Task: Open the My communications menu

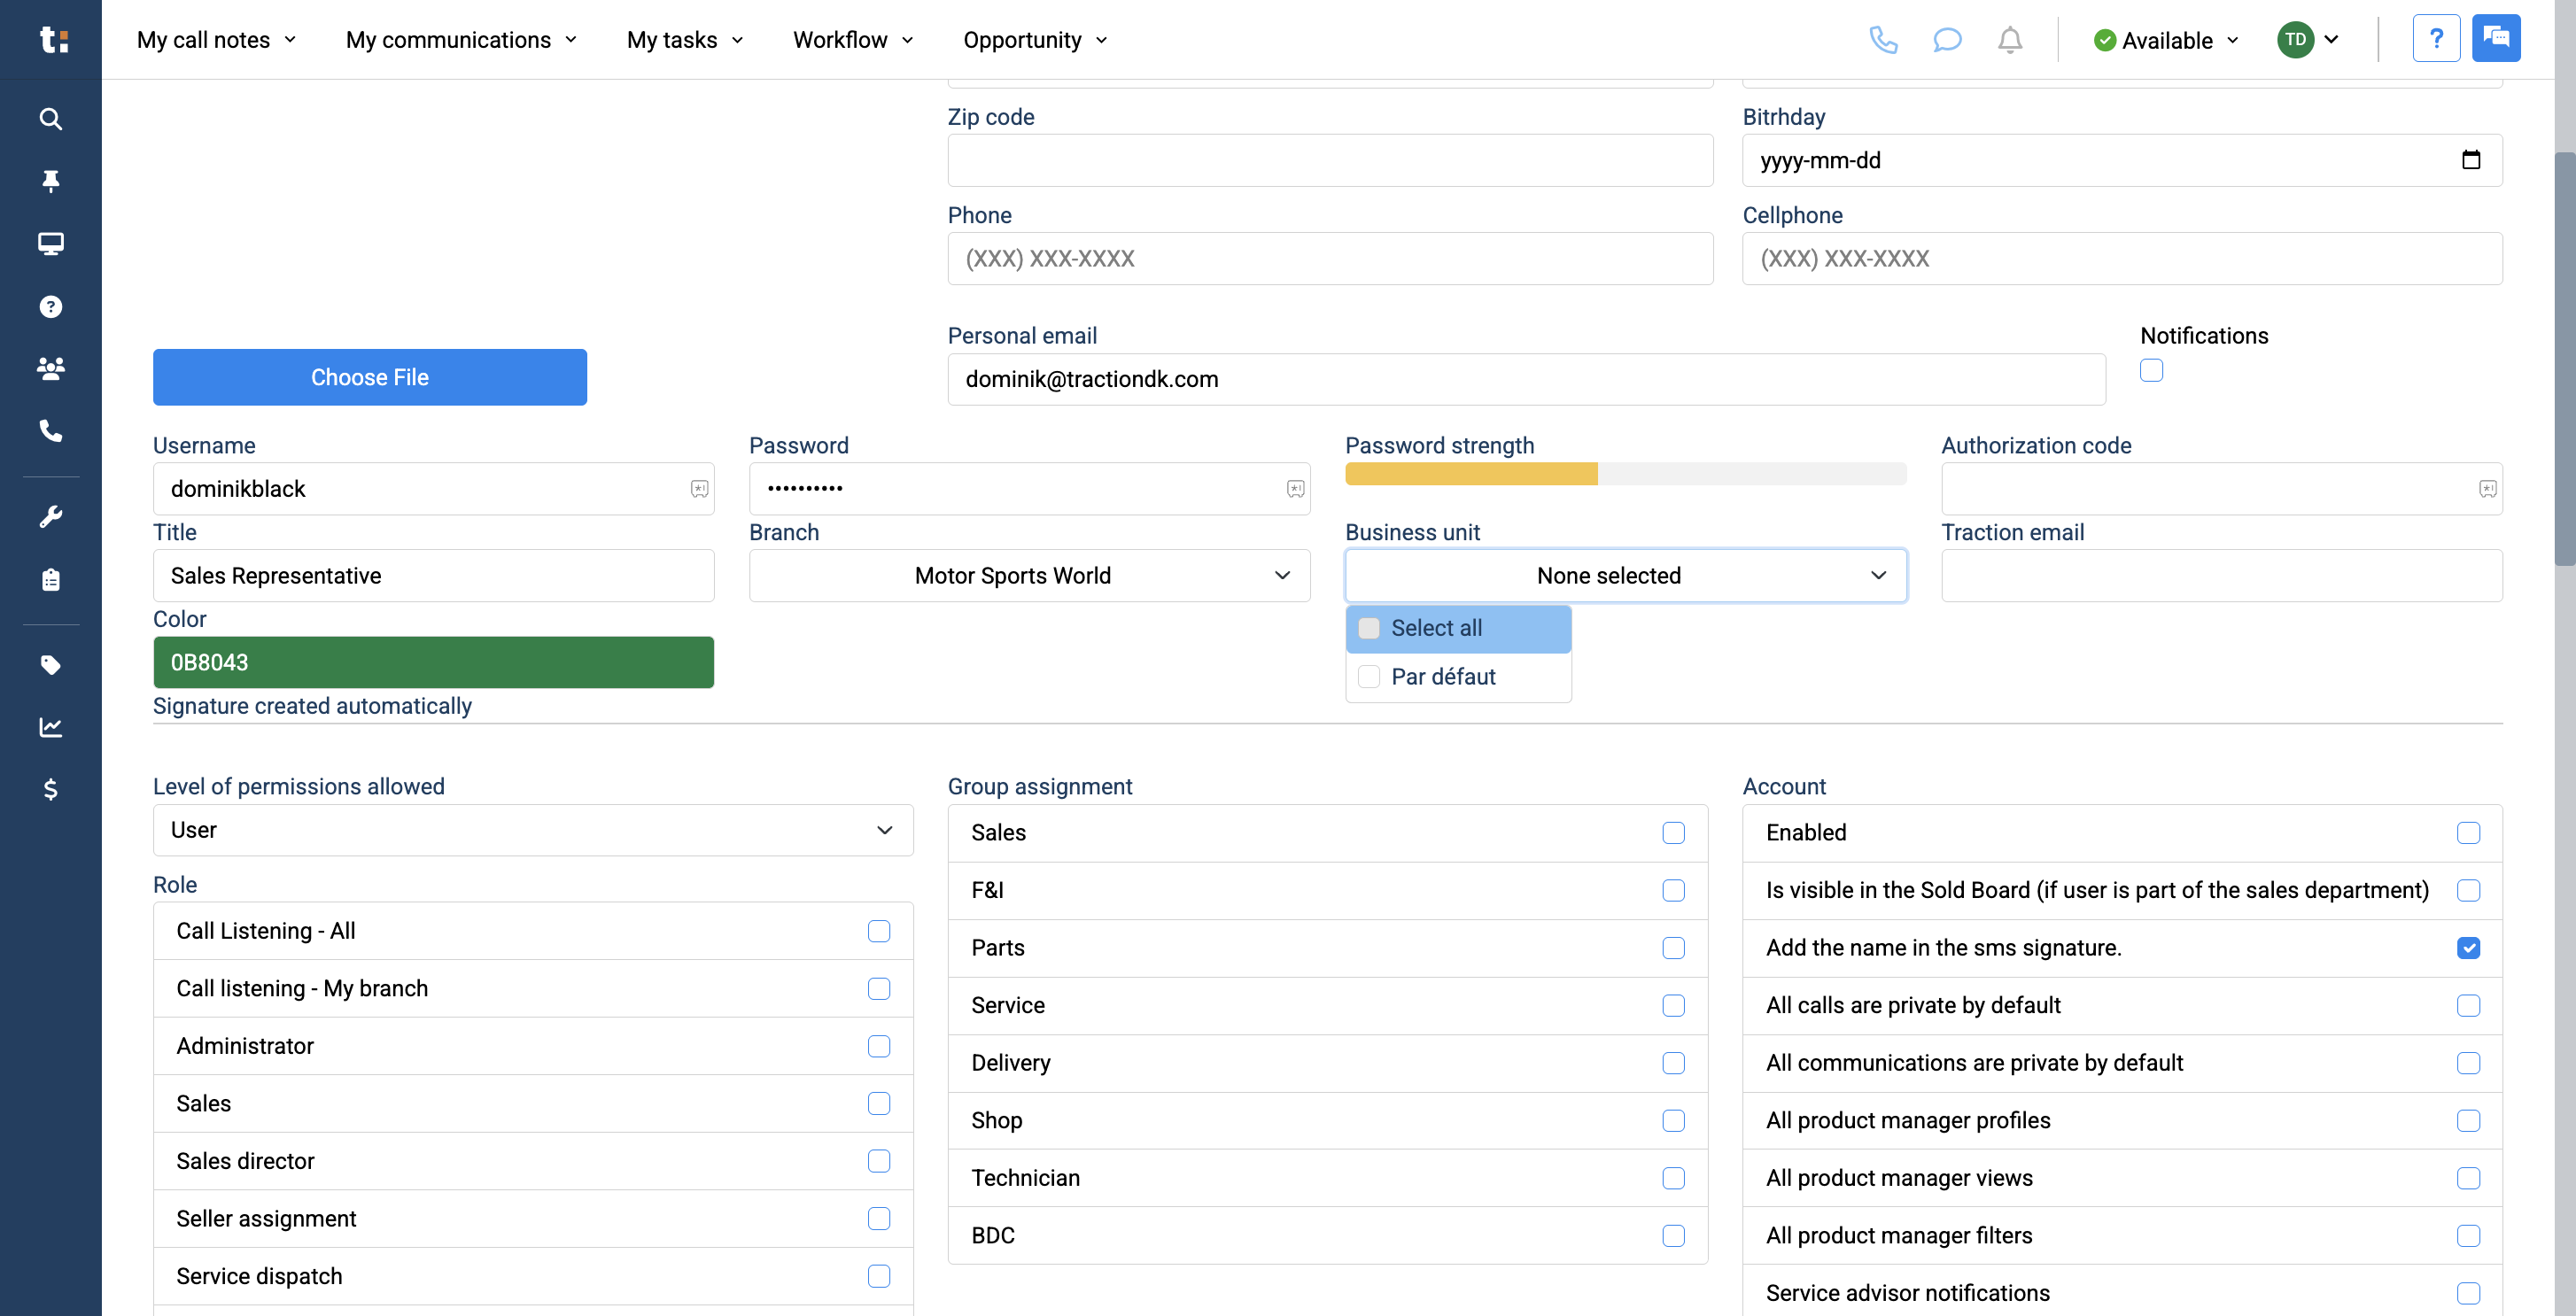Action: [449, 40]
